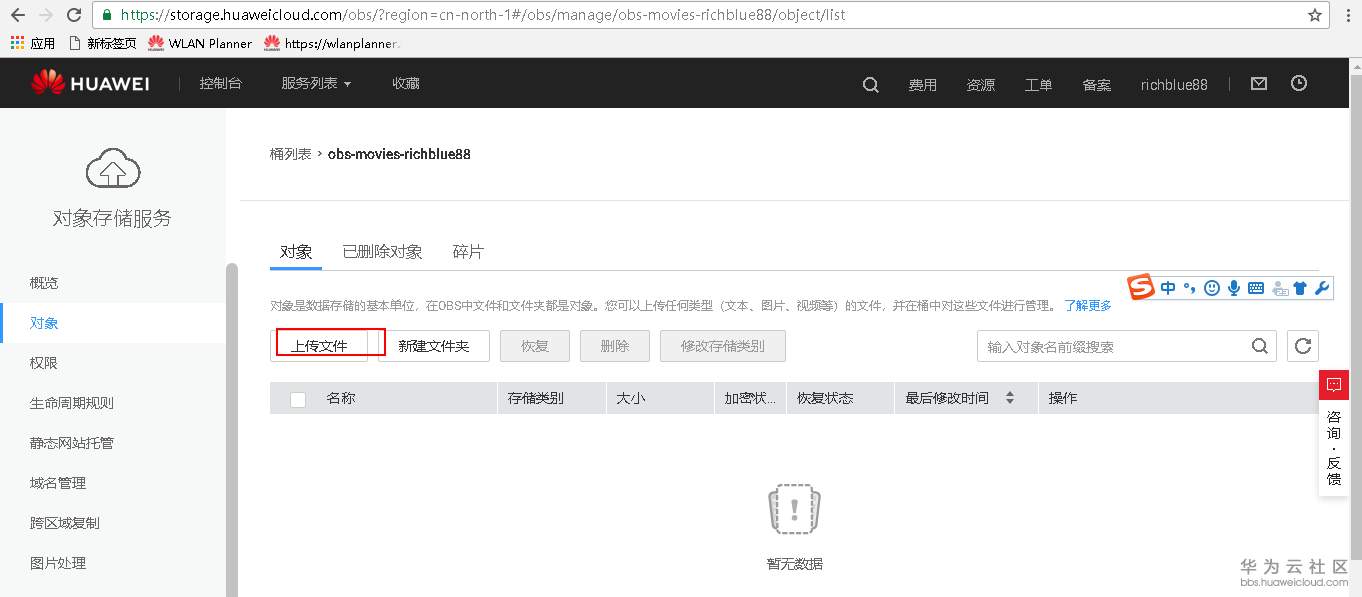Open the https://wlanplanner bookmark

[333, 43]
